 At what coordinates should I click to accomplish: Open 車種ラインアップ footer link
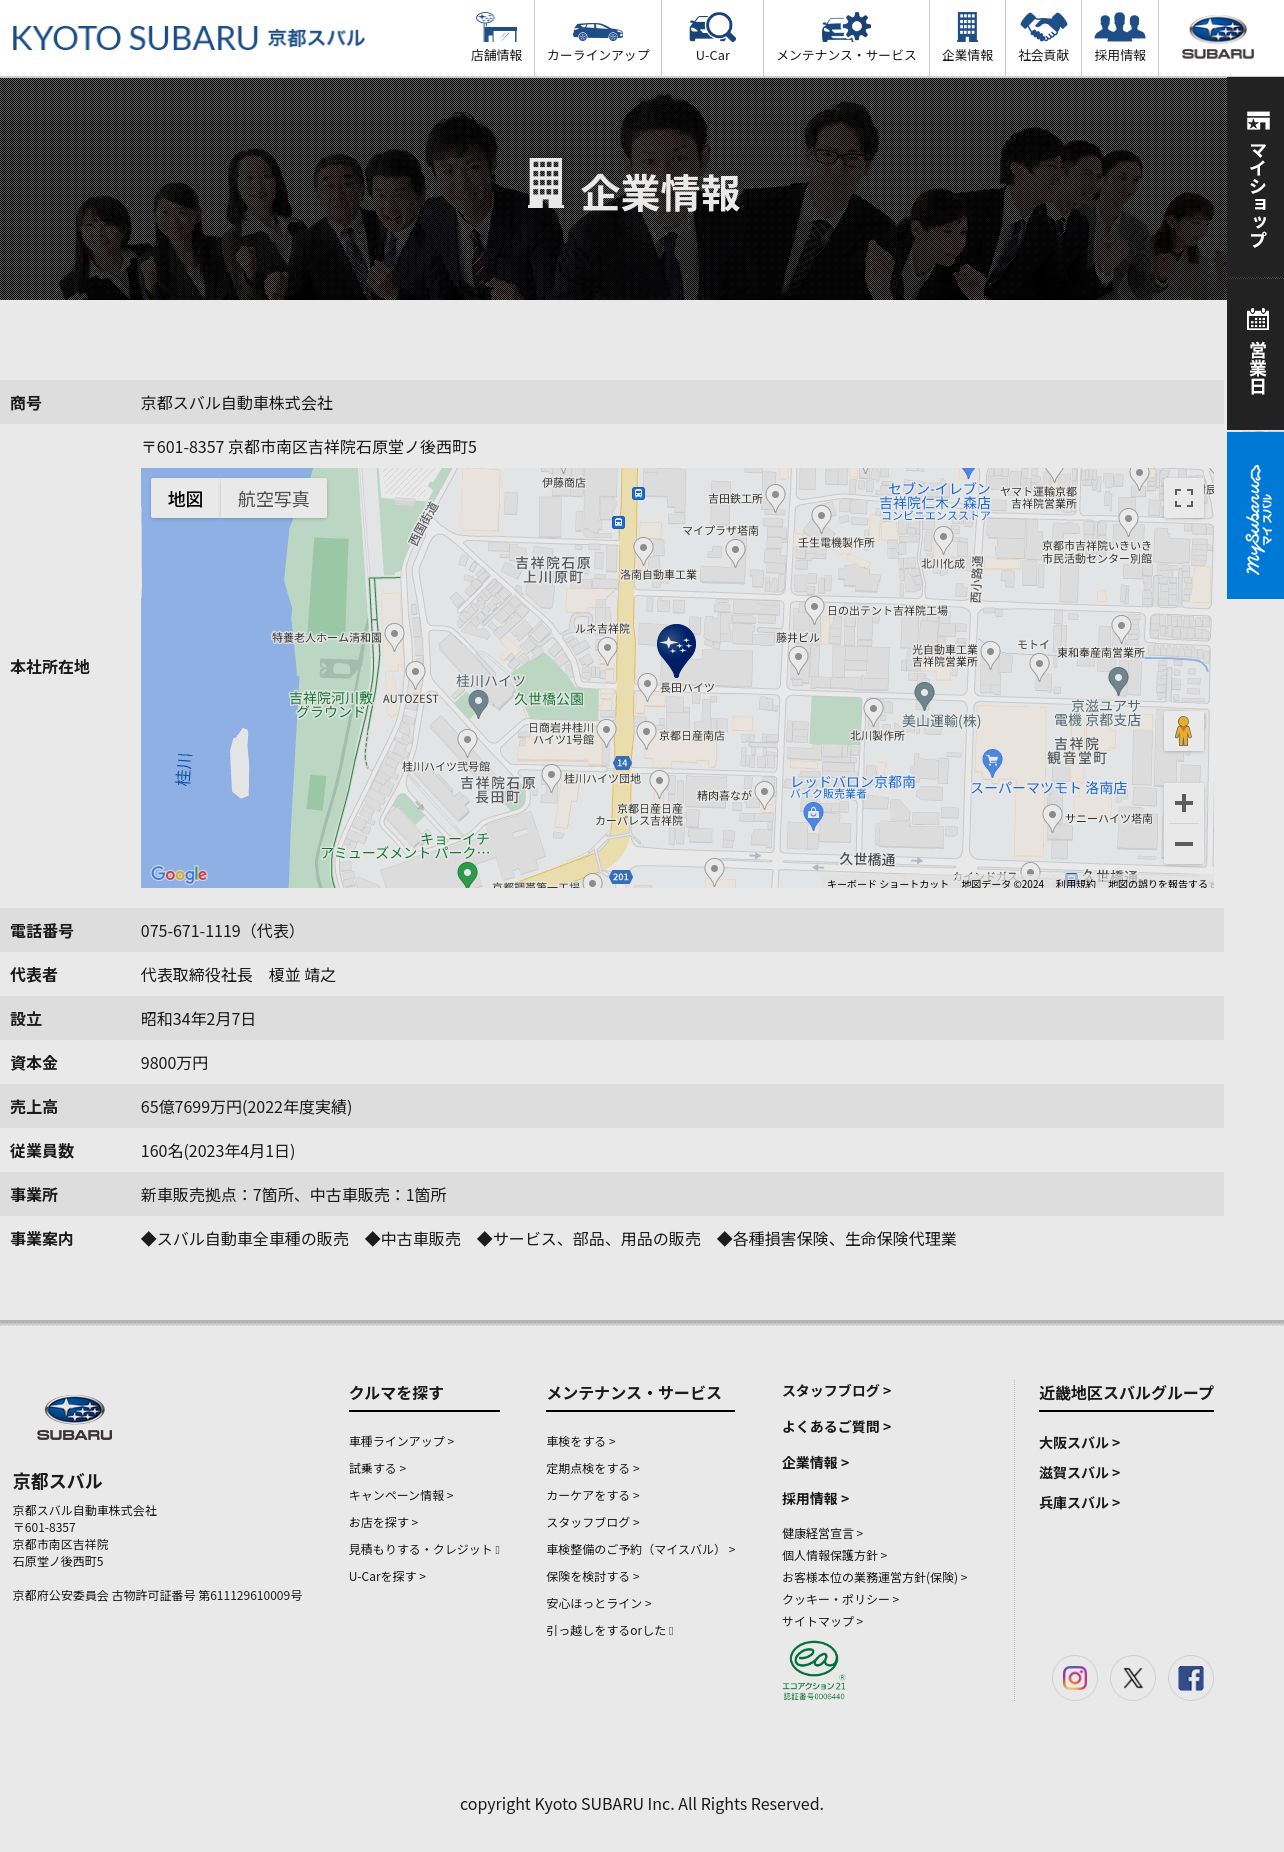click(x=401, y=1441)
